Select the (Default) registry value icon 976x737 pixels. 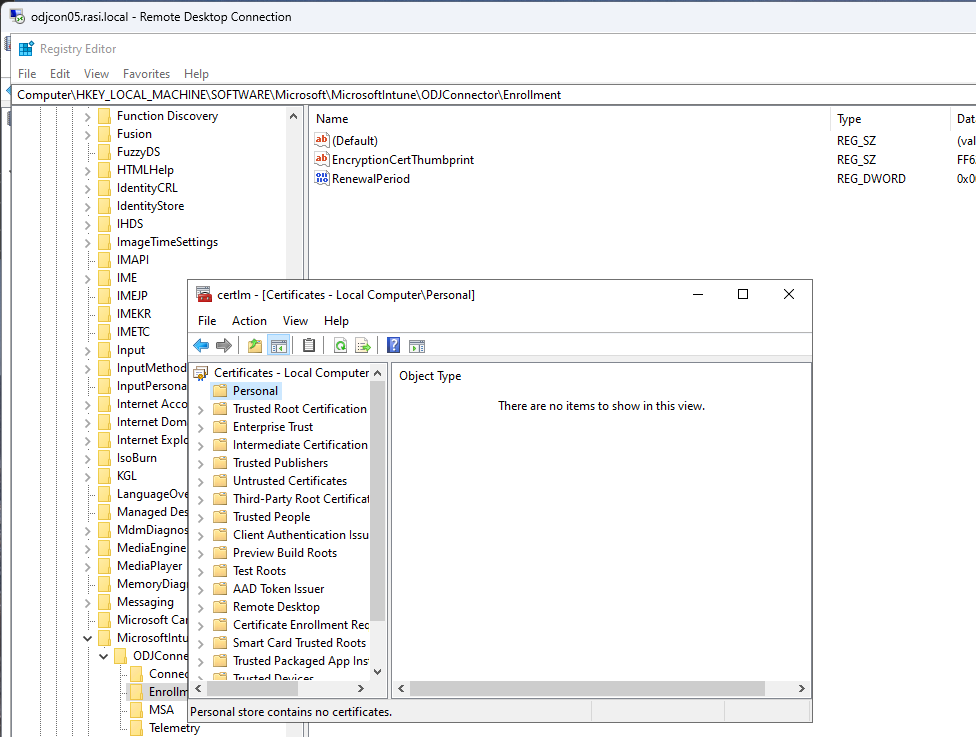[x=322, y=140]
